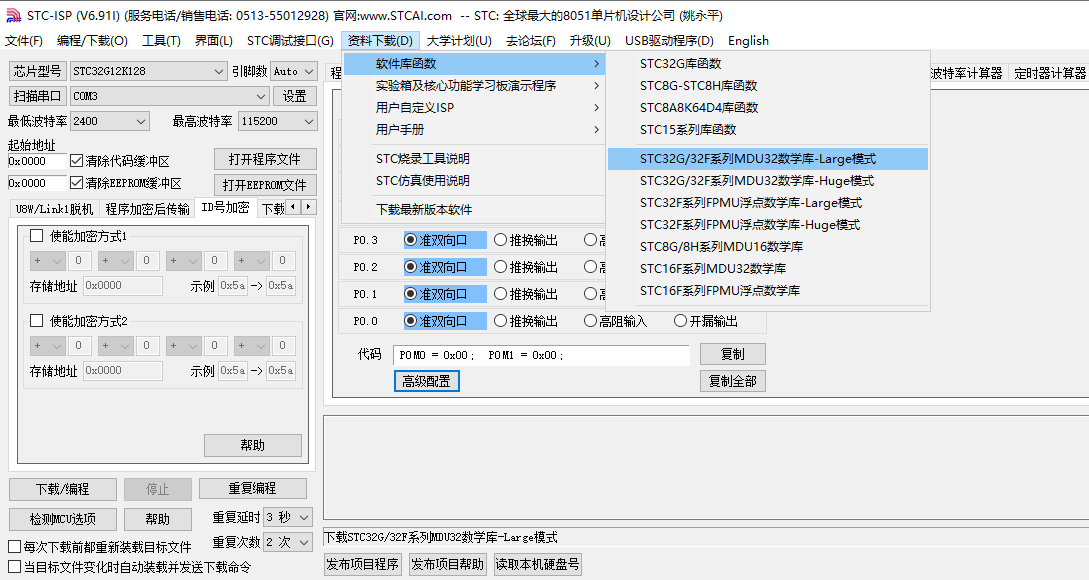Switch language via English menu
This screenshot has height=580, width=1089.
tap(748, 41)
